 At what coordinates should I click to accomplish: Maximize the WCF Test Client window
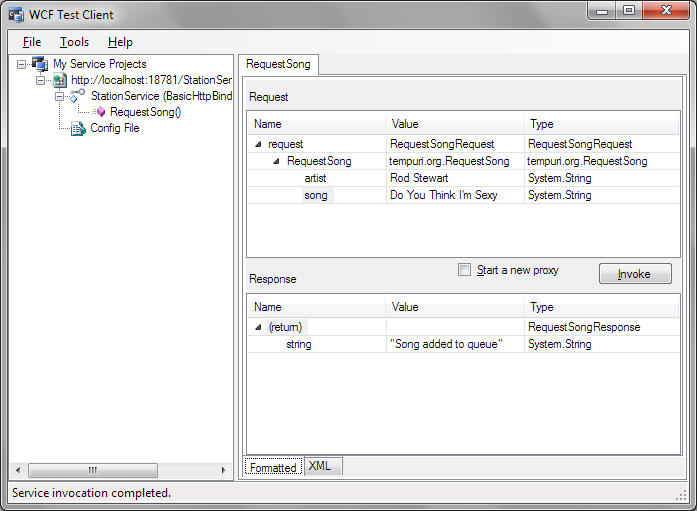pyautogui.click(x=629, y=11)
